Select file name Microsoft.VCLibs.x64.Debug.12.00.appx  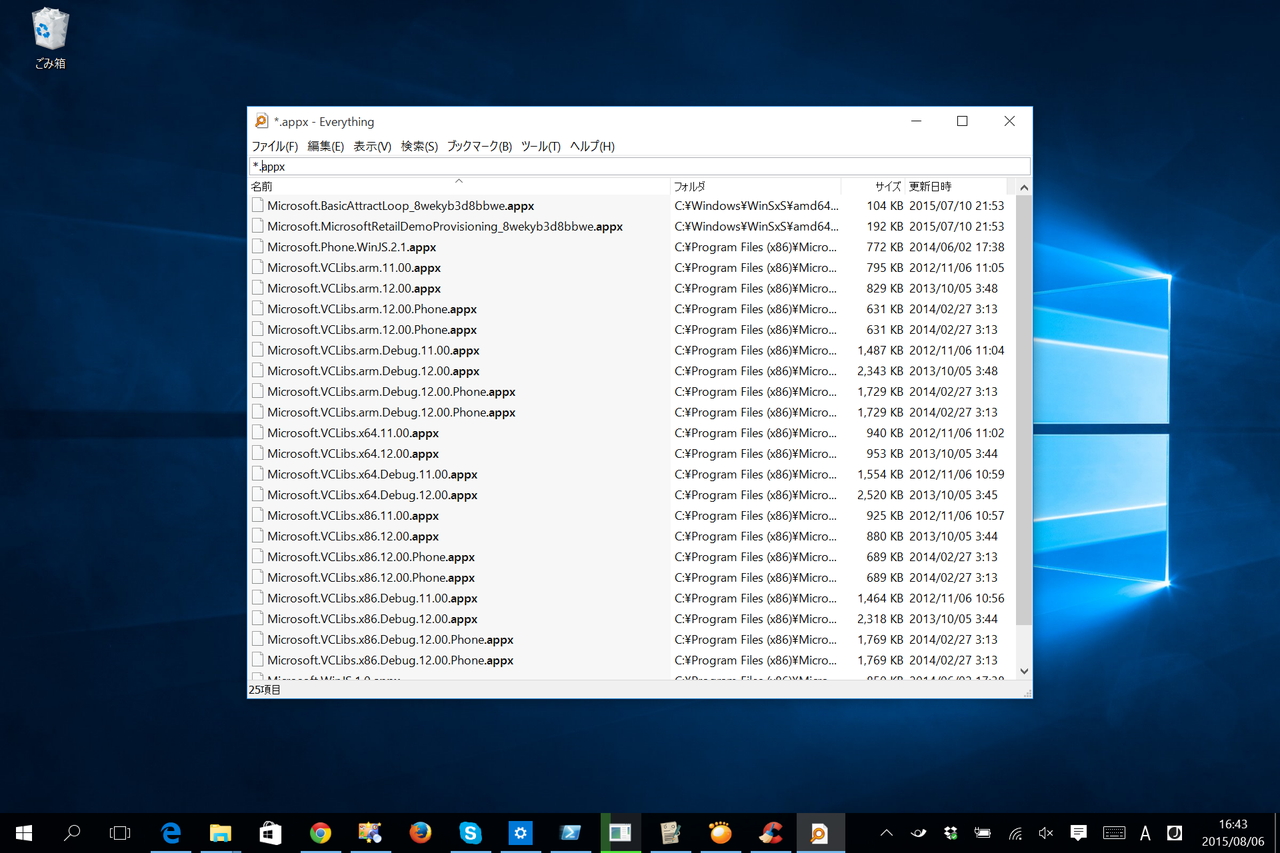pos(372,495)
